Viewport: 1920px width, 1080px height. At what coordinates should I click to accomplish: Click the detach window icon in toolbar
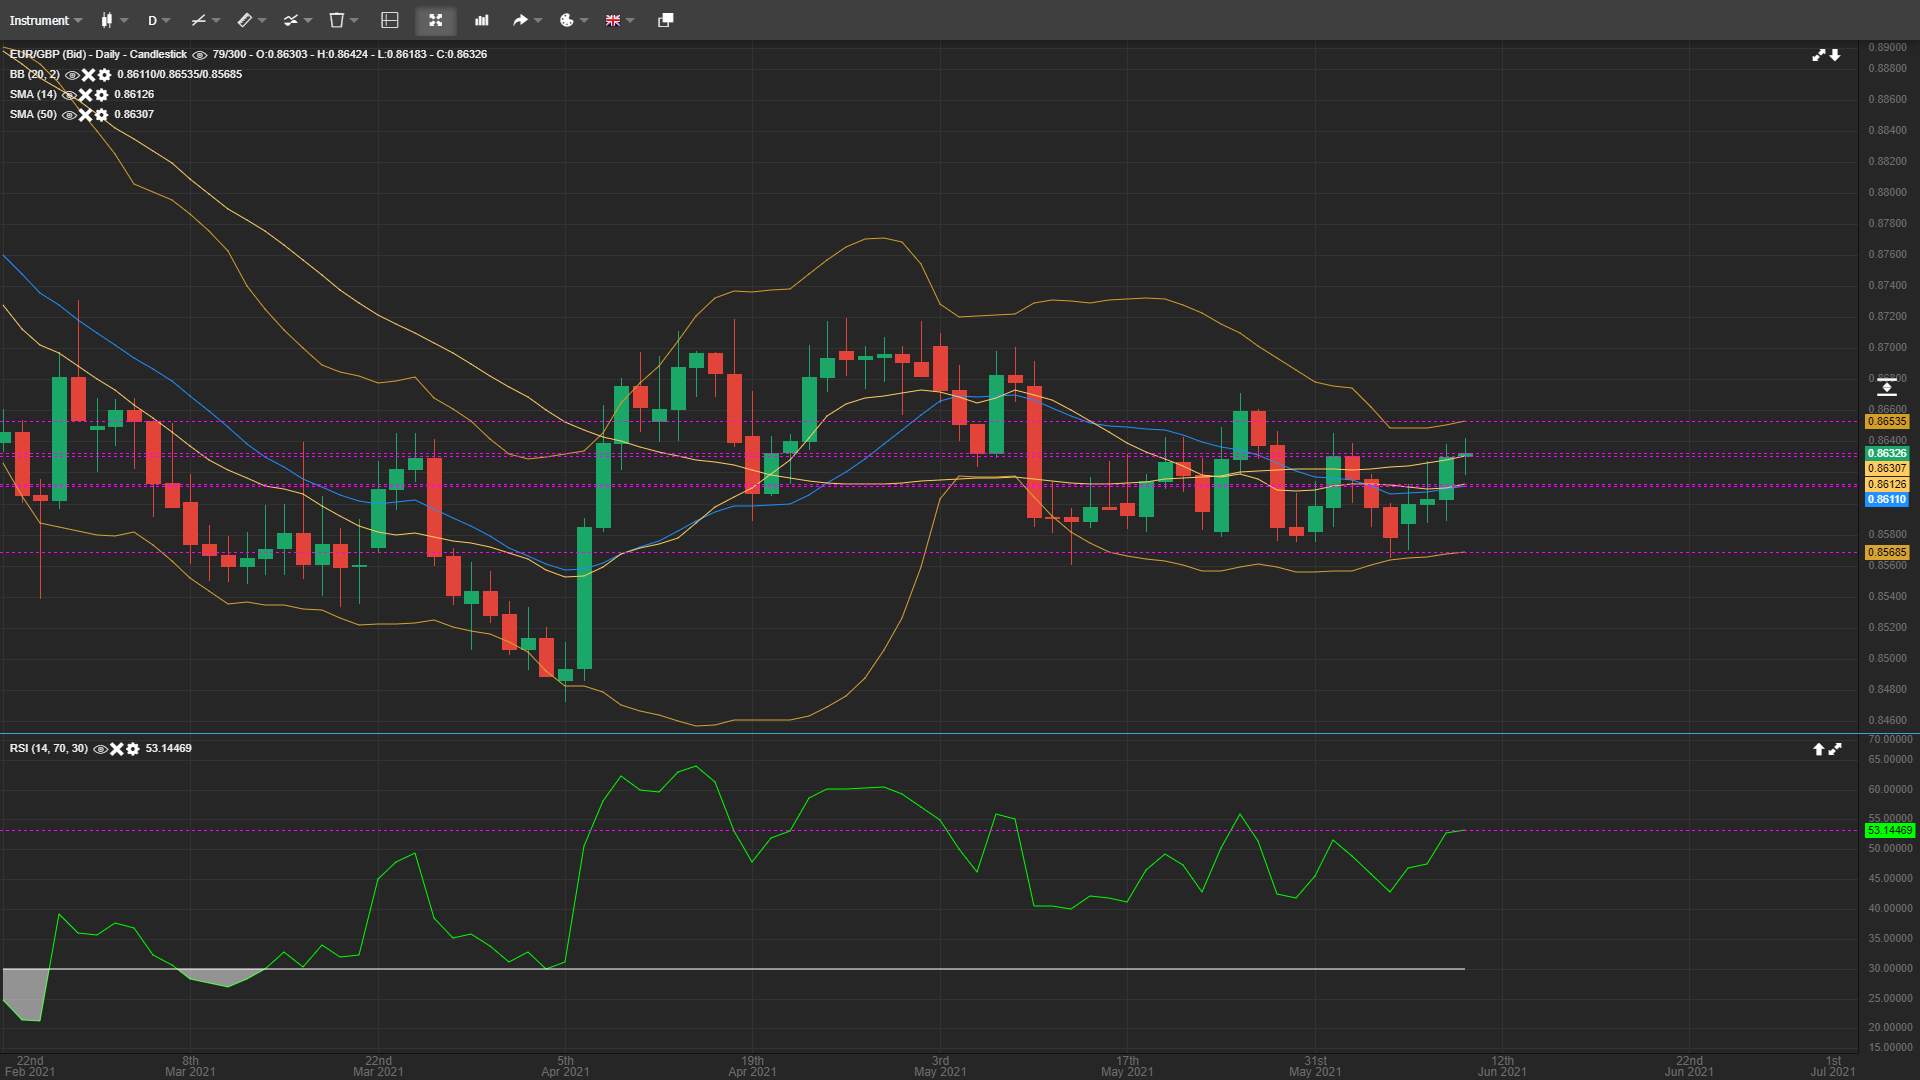(666, 20)
